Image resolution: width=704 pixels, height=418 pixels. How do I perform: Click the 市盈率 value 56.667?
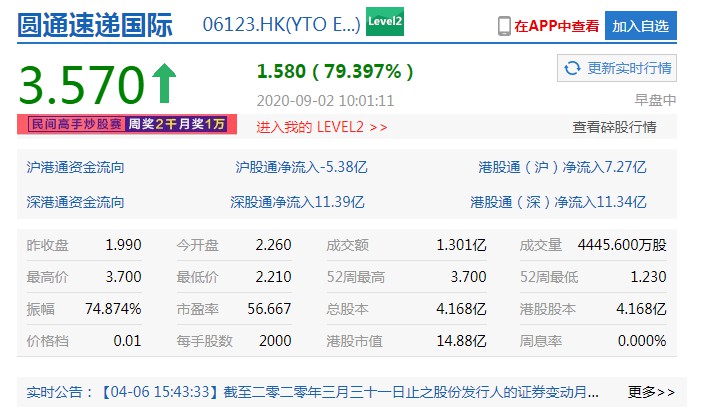pyautogui.click(x=269, y=309)
